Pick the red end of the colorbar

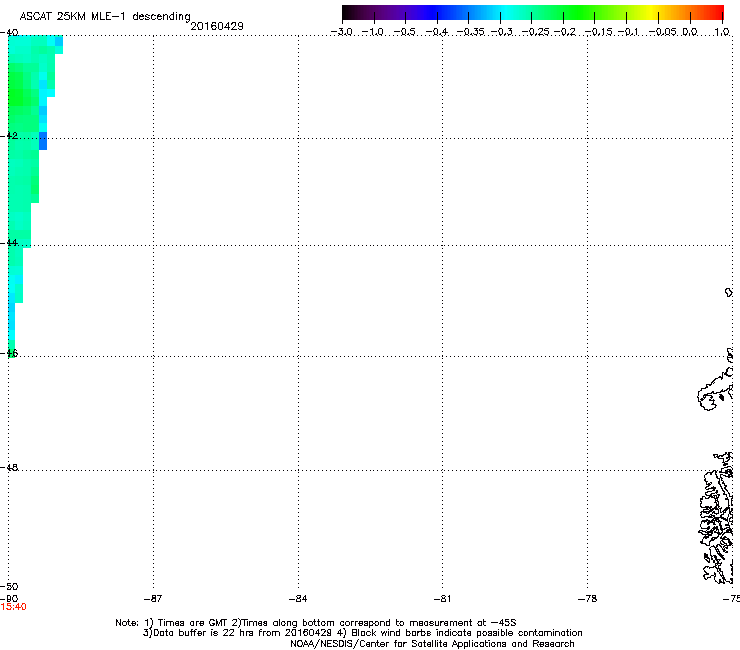(715, 13)
